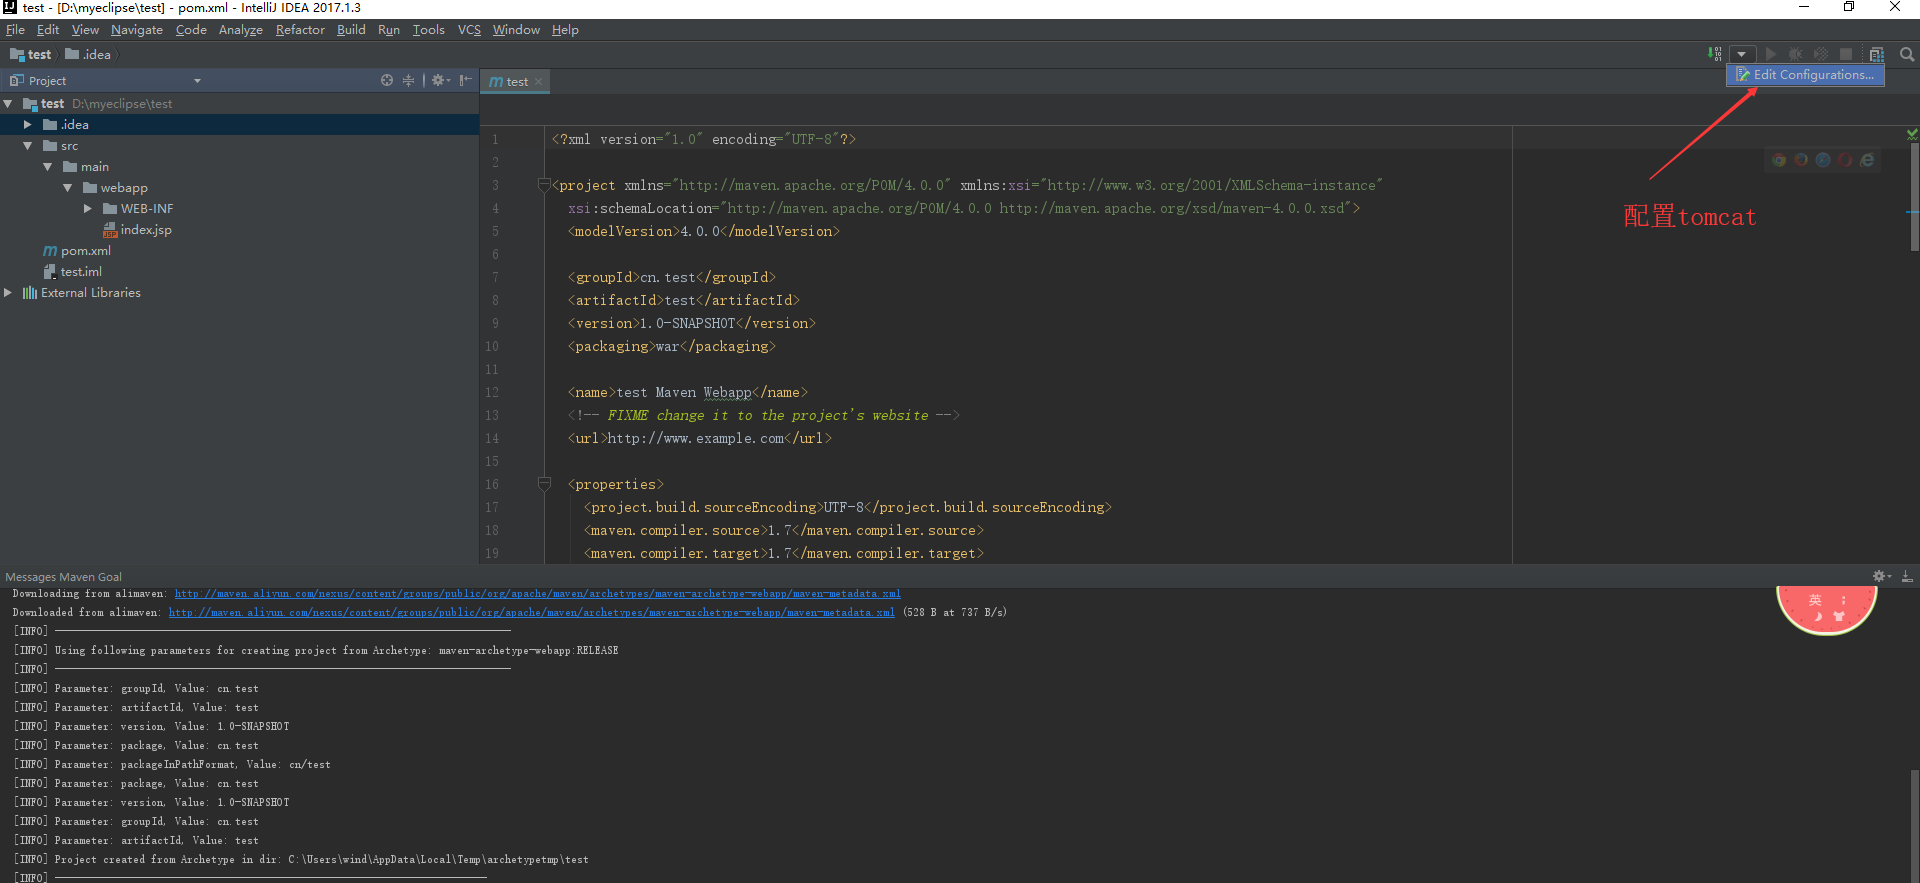Open pom.xml in Opera browser icon
The height and width of the screenshot is (883, 1920).
pyautogui.click(x=1845, y=160)
